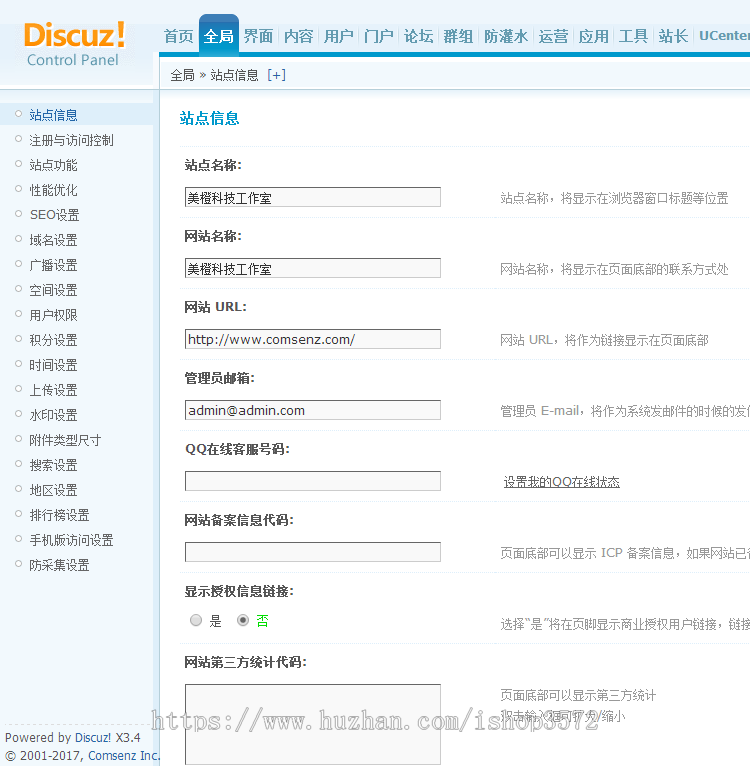Viewport: 750px width, 766px height.
Task: Select the 全局 tab
Action: (x=218, y=36)
